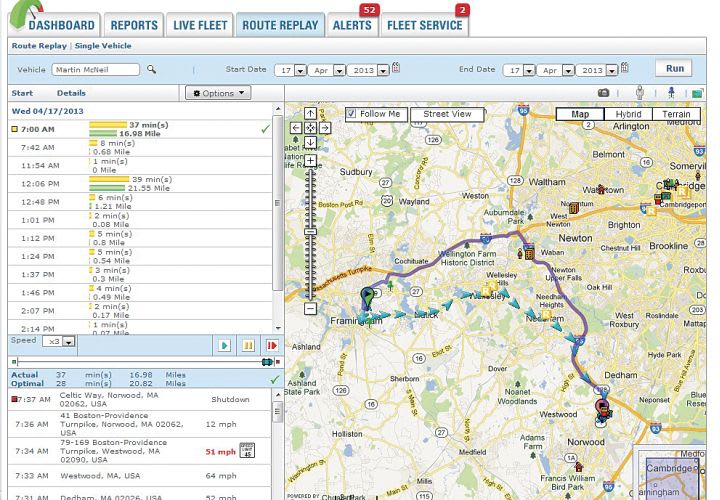Click the trip list vertical scrollbar

[277, 202]
